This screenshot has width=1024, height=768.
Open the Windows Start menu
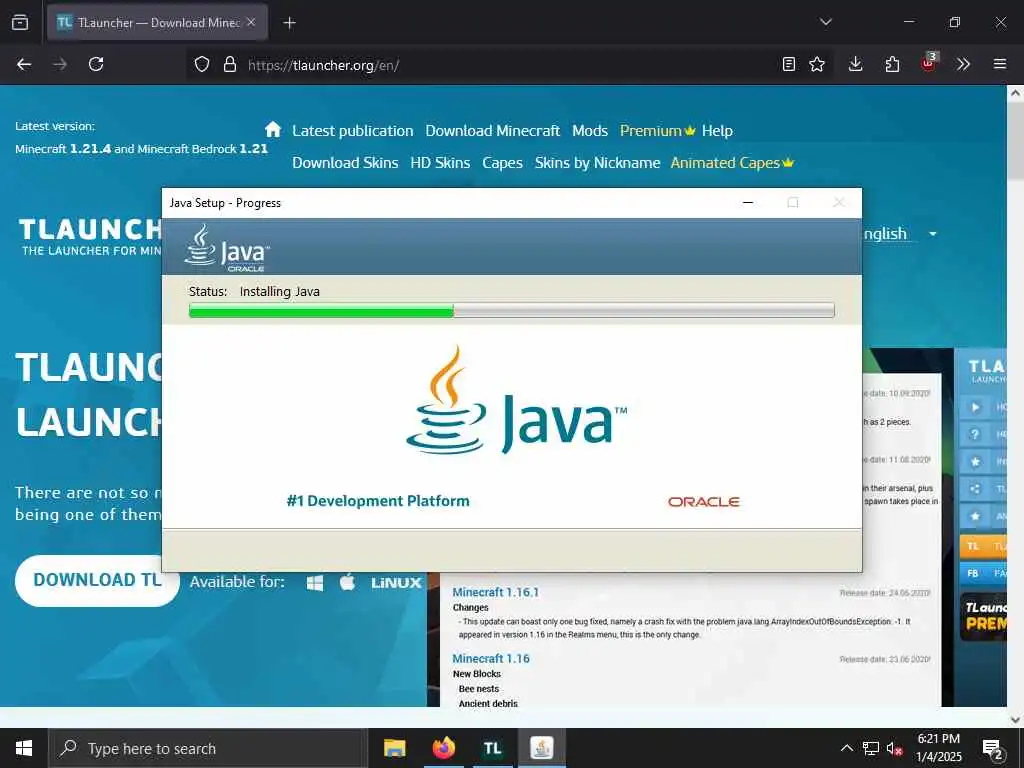(x=24, y=748)
